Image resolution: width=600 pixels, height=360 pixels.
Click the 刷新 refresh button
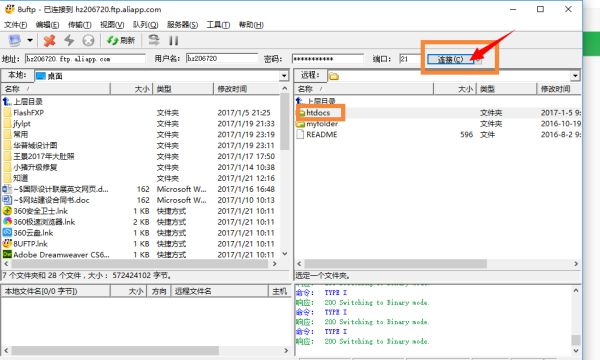pos(121,40)
